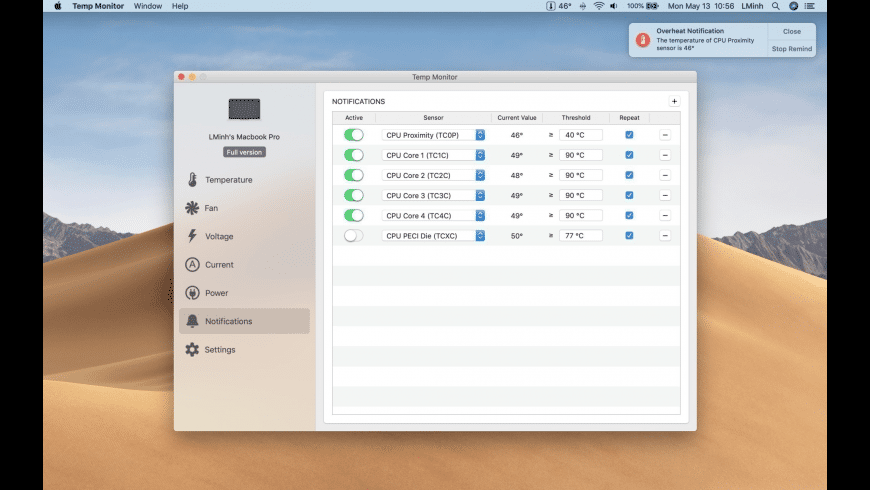The width and height of the screenshot is (870, 490).
Task: Open Spotlight search magnifier
Action: click(x=776, y=6)
